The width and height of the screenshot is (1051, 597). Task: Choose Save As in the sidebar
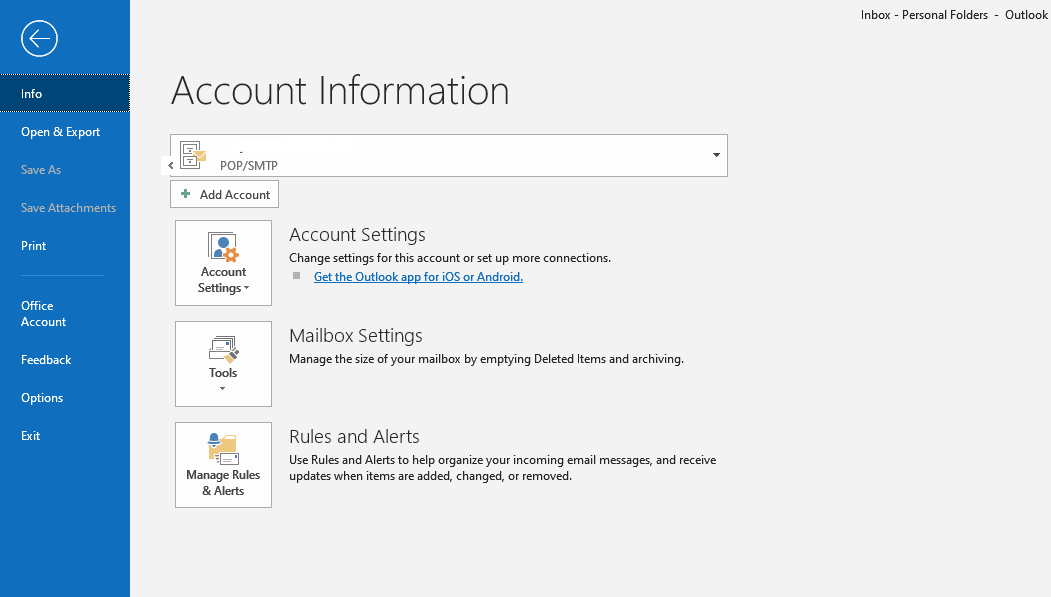pos(41,170)
